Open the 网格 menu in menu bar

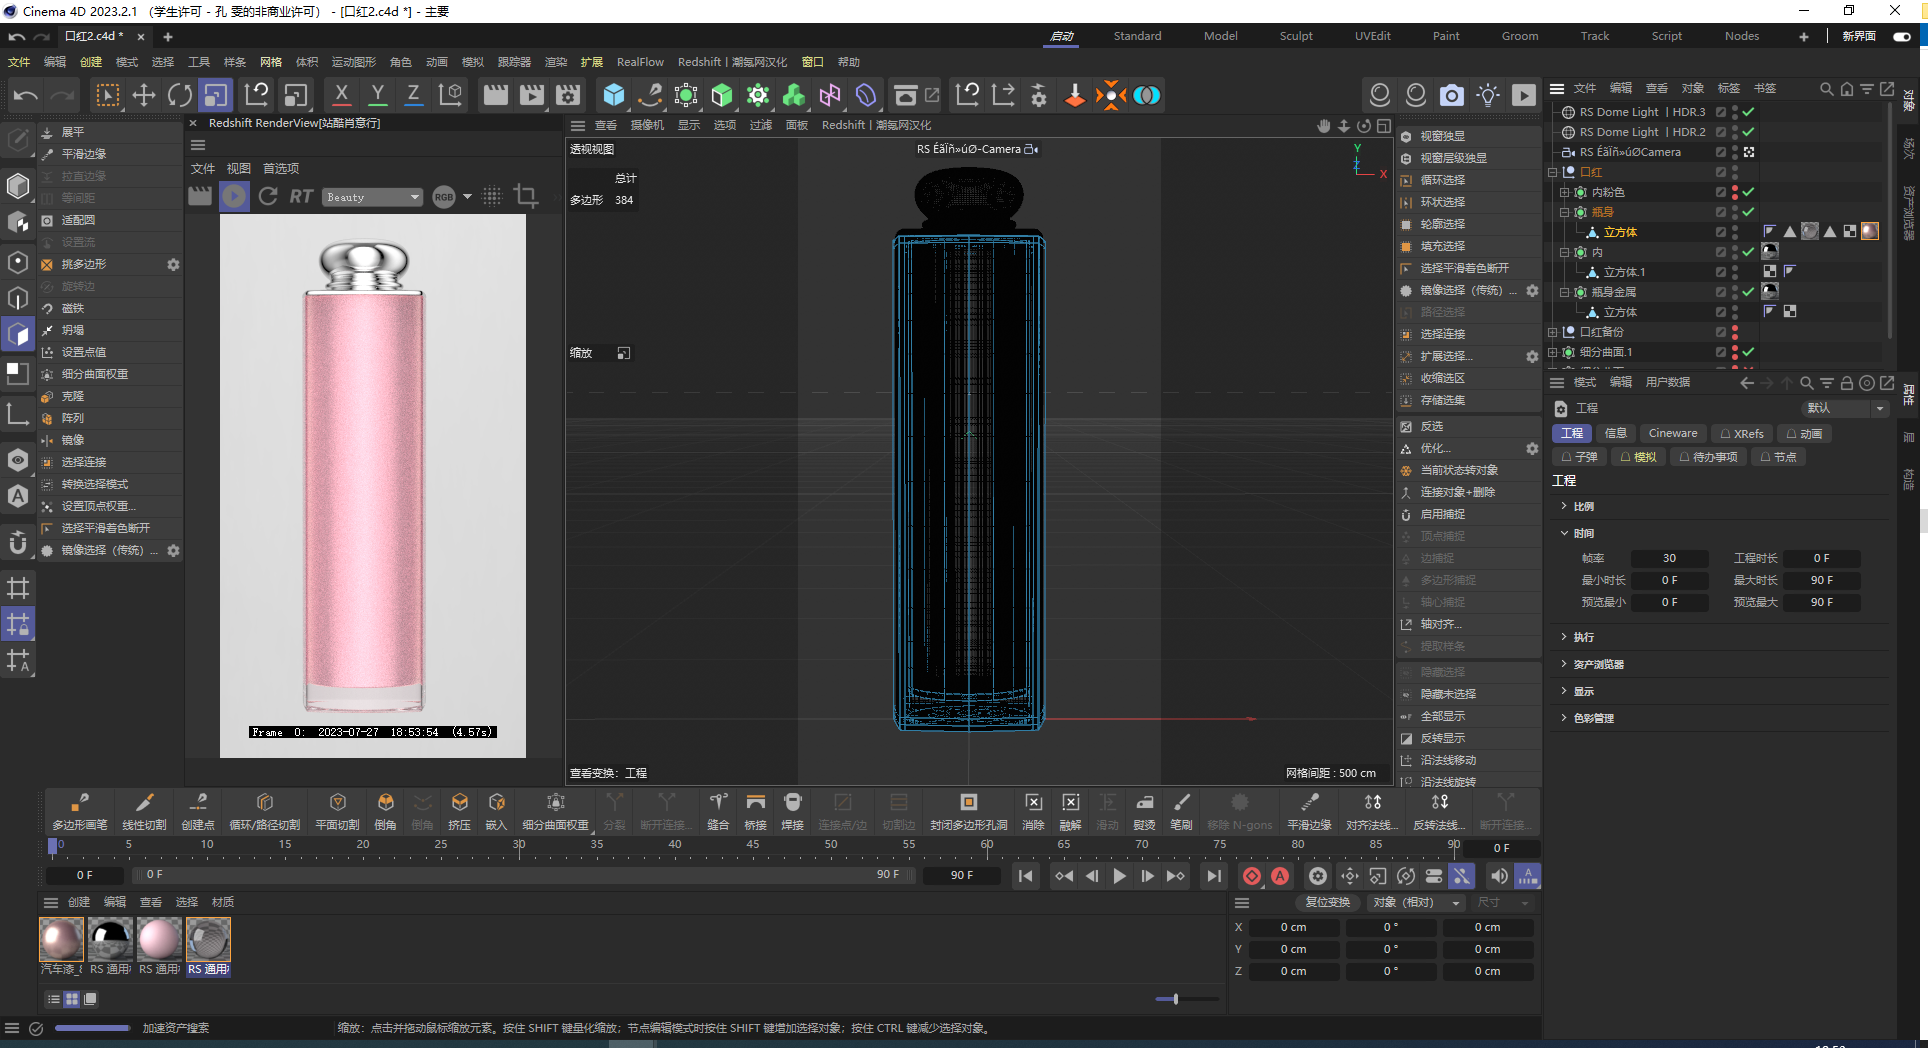point(270,62)
